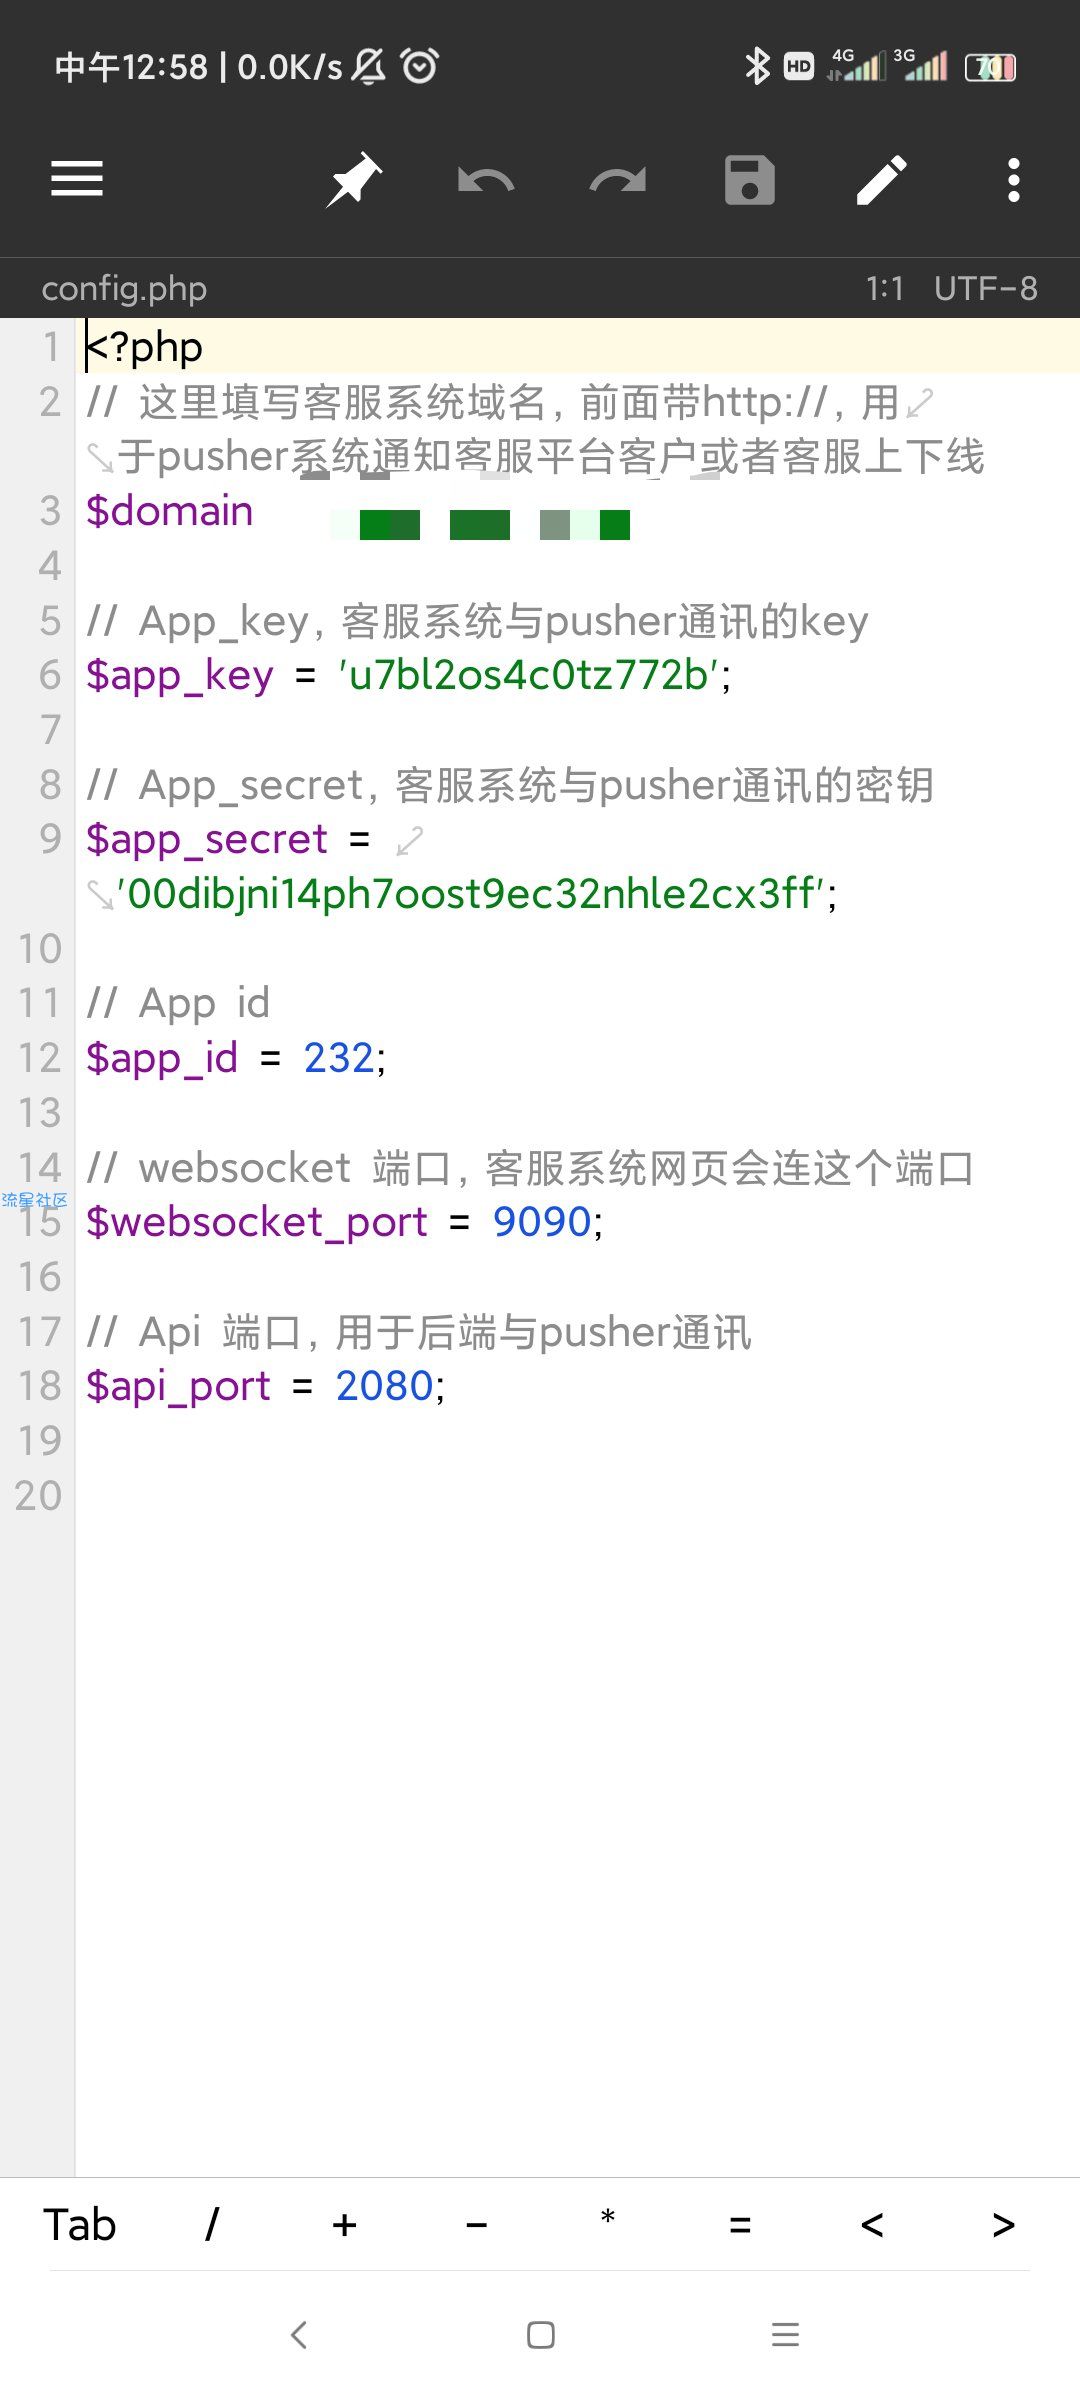The width and height of the screenshot is (1080, 2400).
Task: Change the UTF-8 encoding setting
Action: tap(985, 289)
